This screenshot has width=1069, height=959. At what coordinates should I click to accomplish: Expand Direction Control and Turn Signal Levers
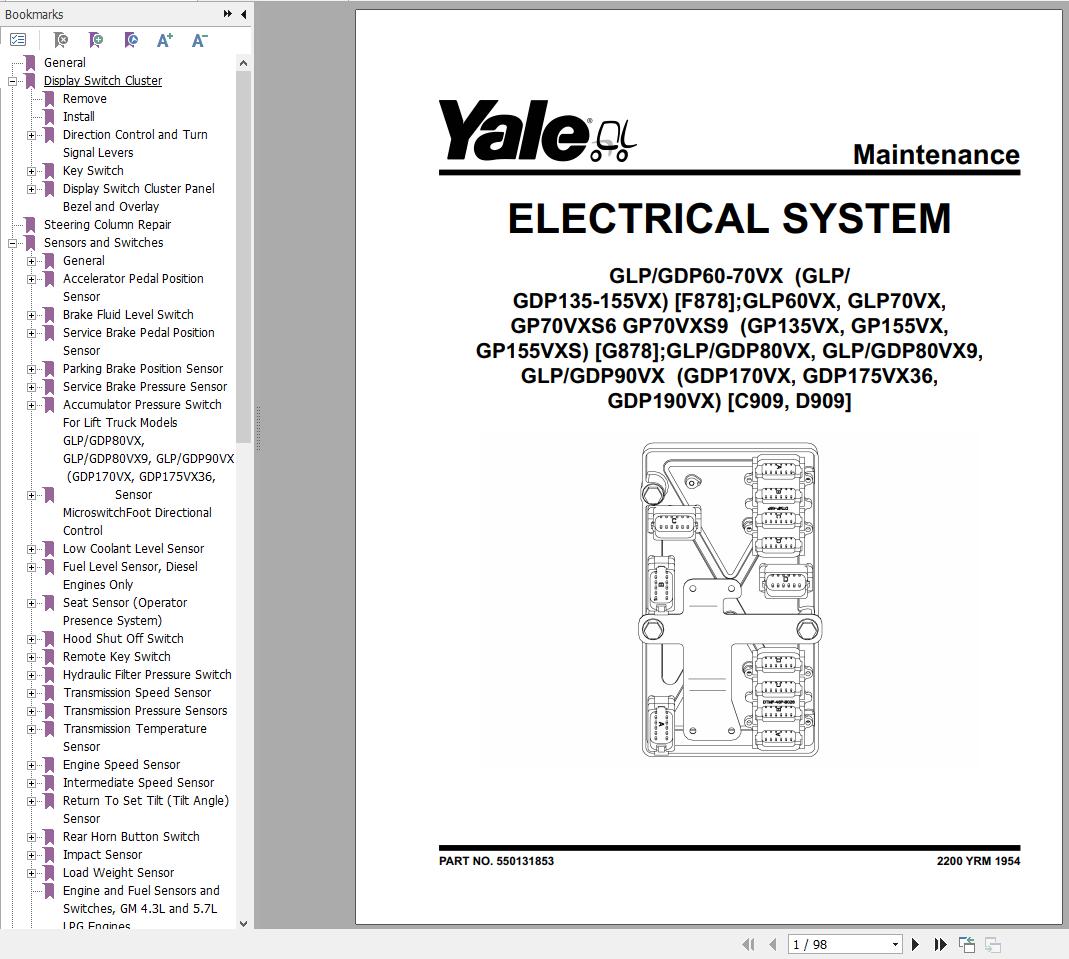(x=31, y=135)
